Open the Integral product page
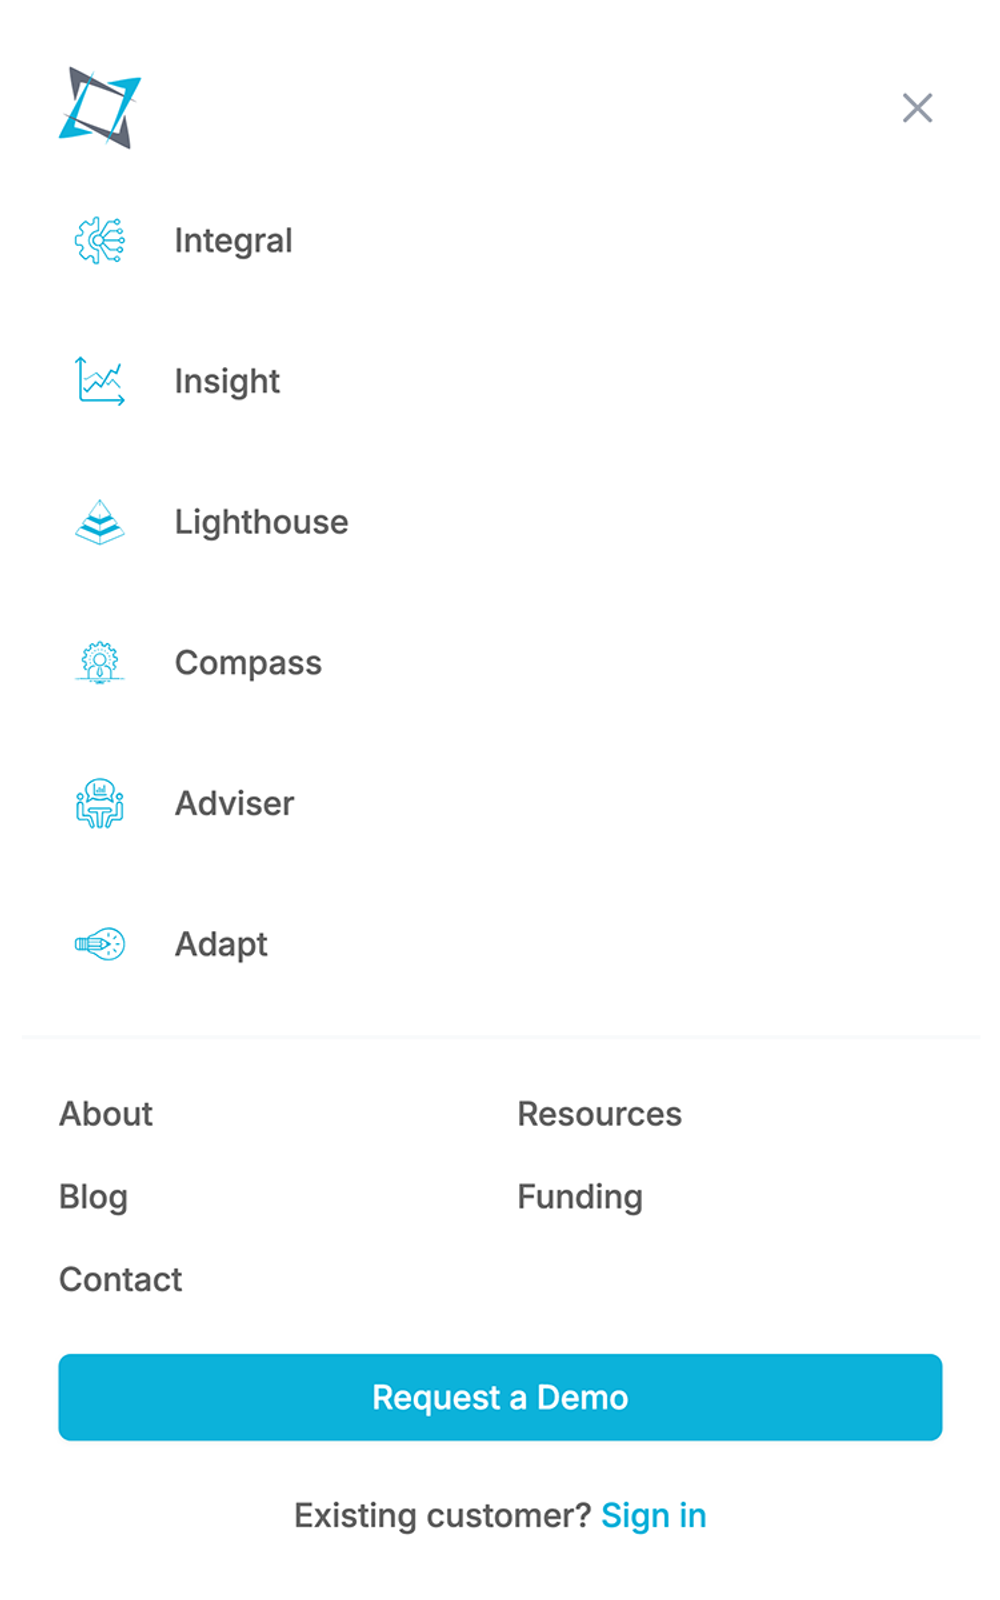The width and height of the screenshot is (1000, 1600). pos(233,241)
